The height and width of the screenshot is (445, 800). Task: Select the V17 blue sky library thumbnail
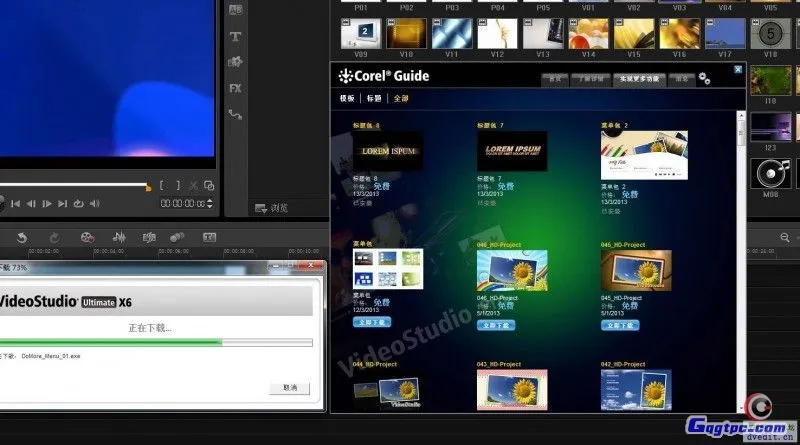coord(725,34)
